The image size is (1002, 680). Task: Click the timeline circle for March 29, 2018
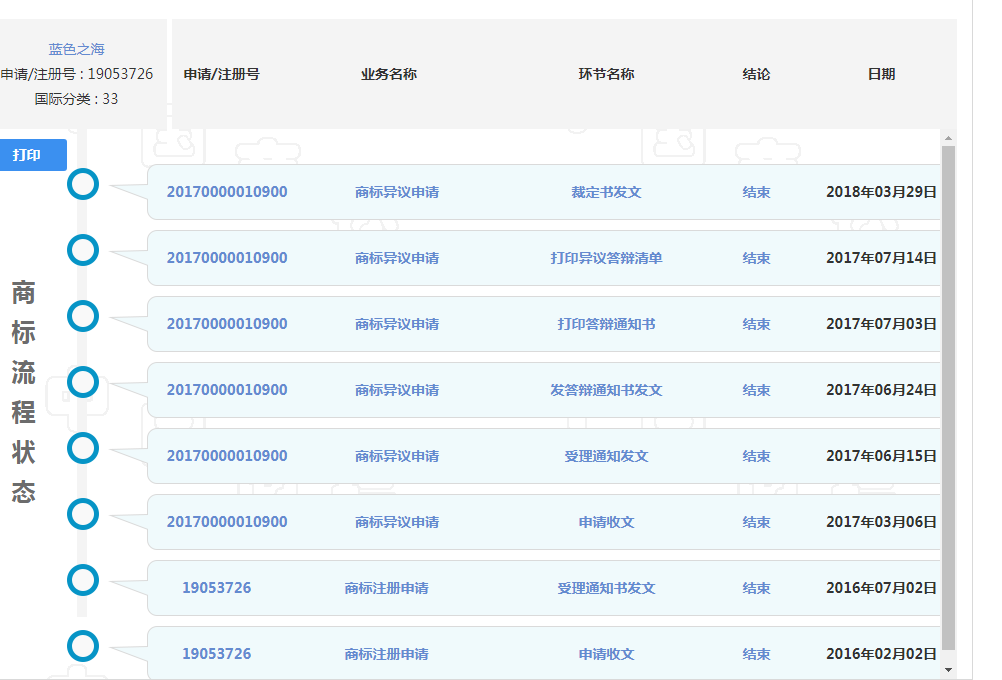point(83,184)
